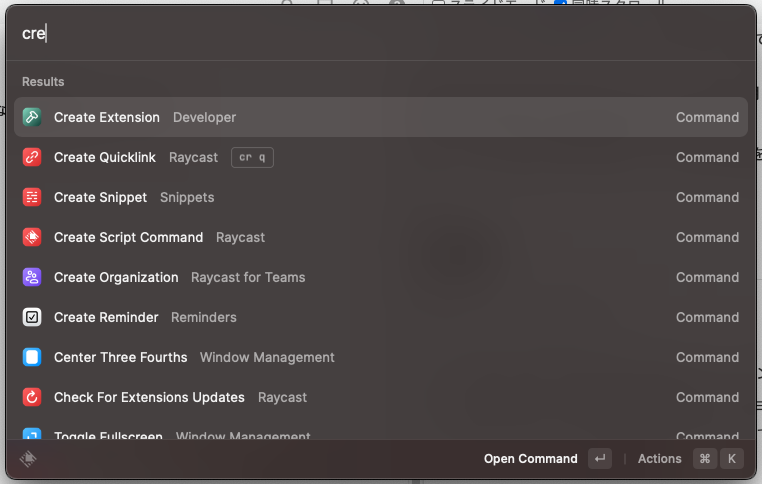Click into the search field containing 'cre'
This screenshot has height=484, width=762.
pyautogui.click(x=381, y=33)
